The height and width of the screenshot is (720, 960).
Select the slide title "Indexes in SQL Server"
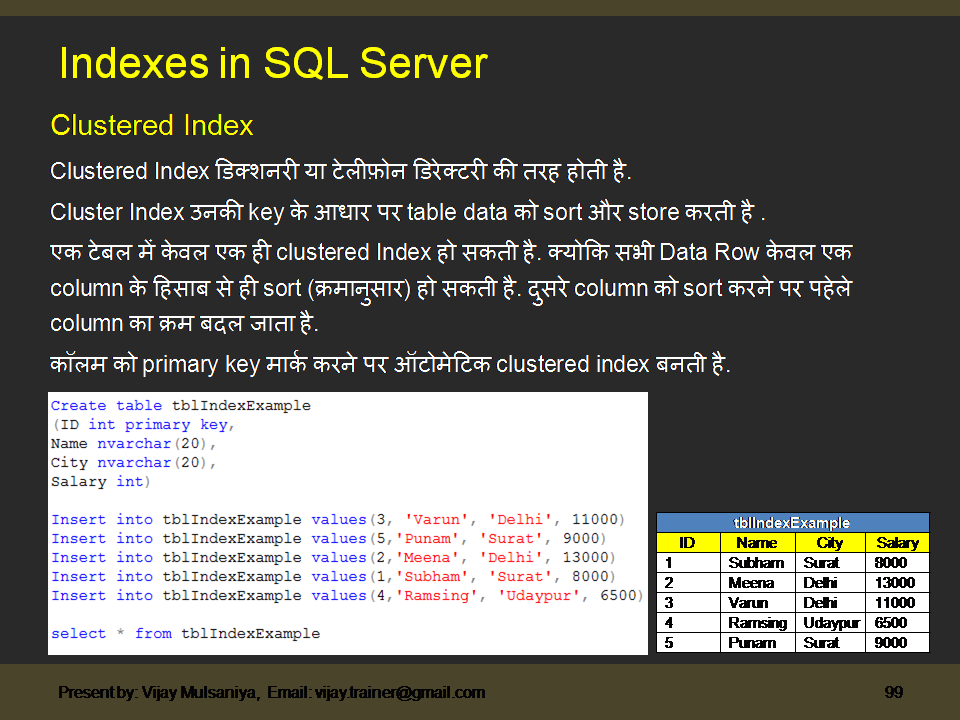tap(272, 63)
